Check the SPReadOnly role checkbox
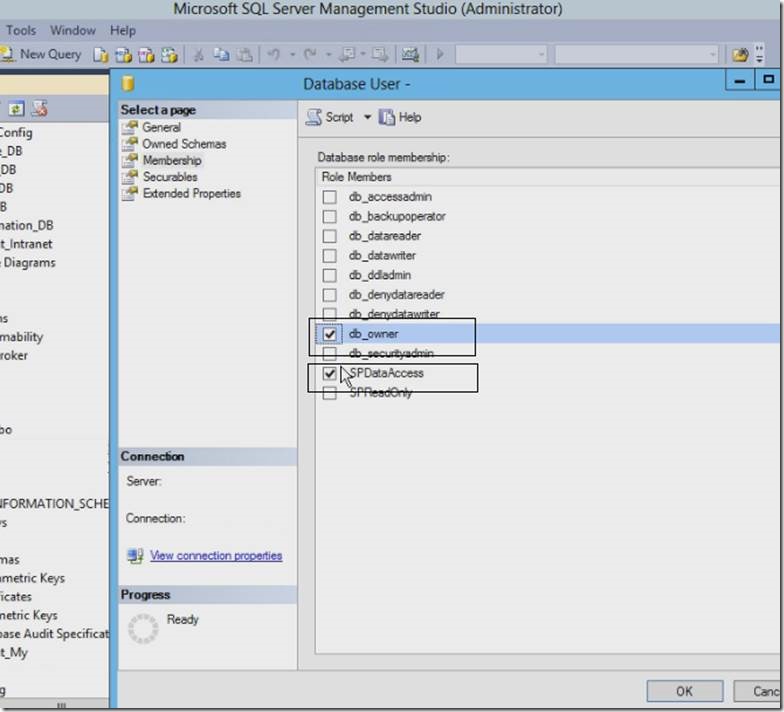 point(330,393)
